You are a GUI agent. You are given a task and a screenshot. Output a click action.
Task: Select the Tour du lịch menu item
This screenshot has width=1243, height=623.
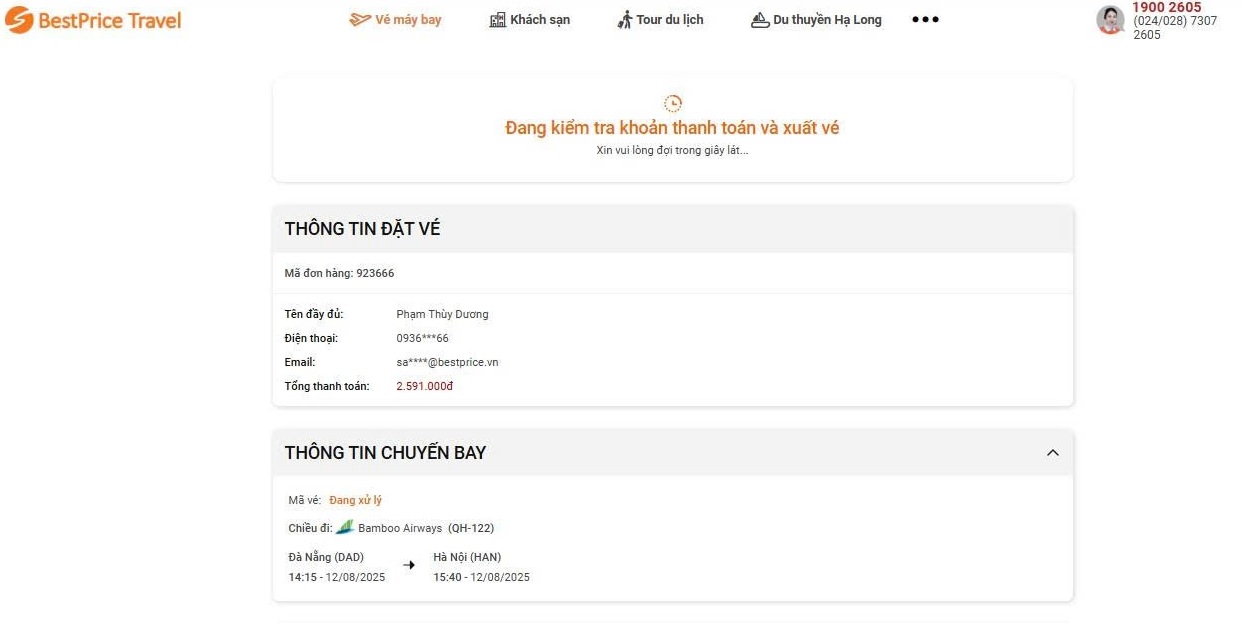(671, 18)
